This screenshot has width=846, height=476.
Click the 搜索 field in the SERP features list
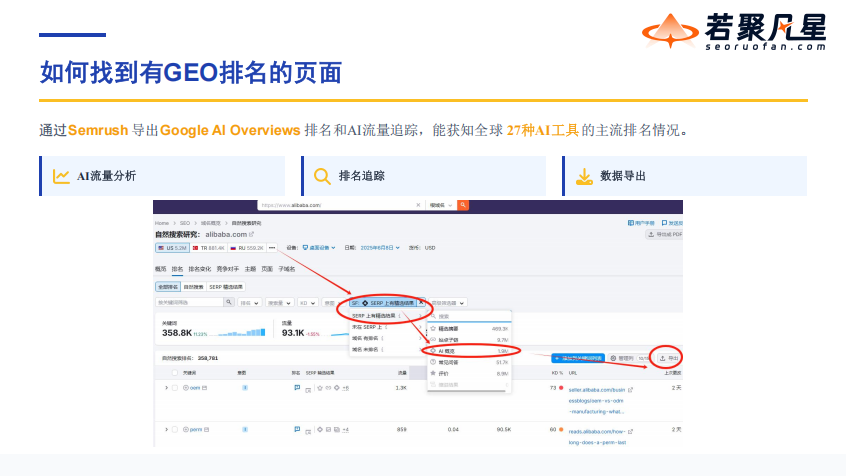click(469, 316)
